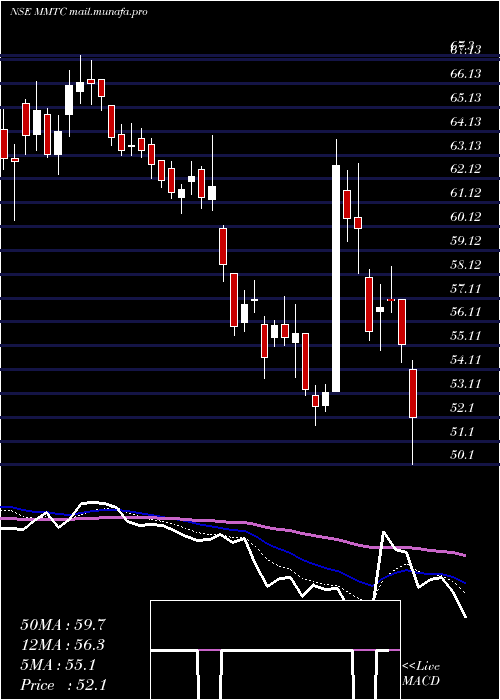500x700 pixels.
Task: Click the 64.13 price axis label
Action: pyautogui.click(x=466, y=121)
